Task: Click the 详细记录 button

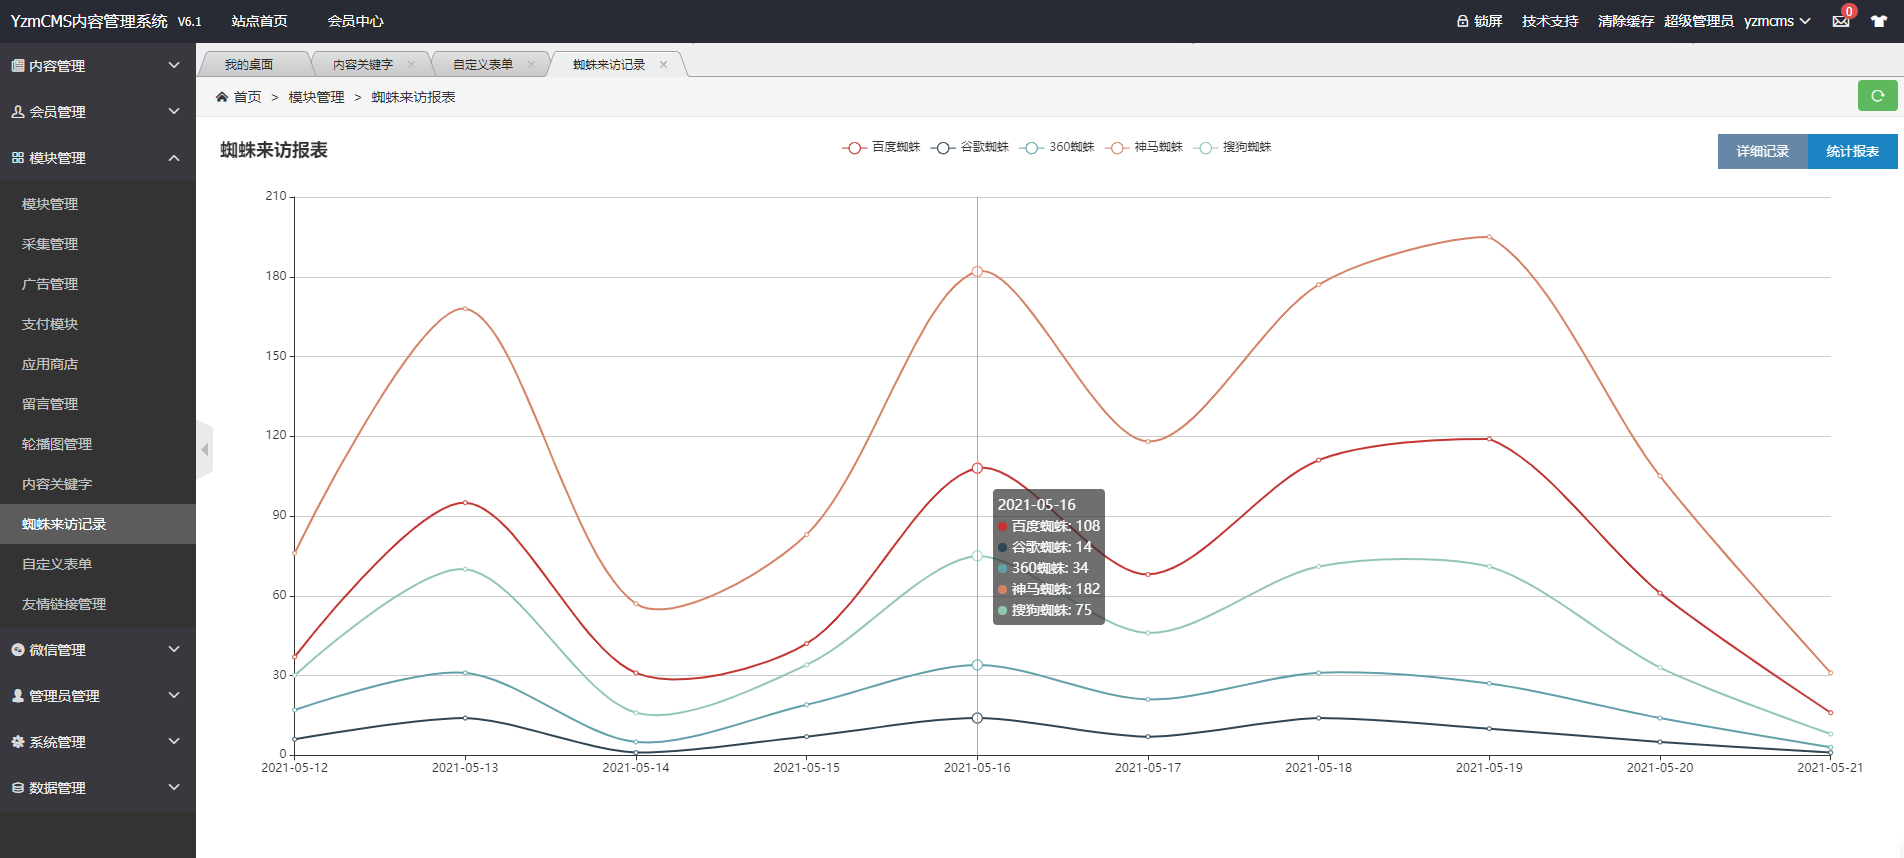Action: [x=1762, y=152]
